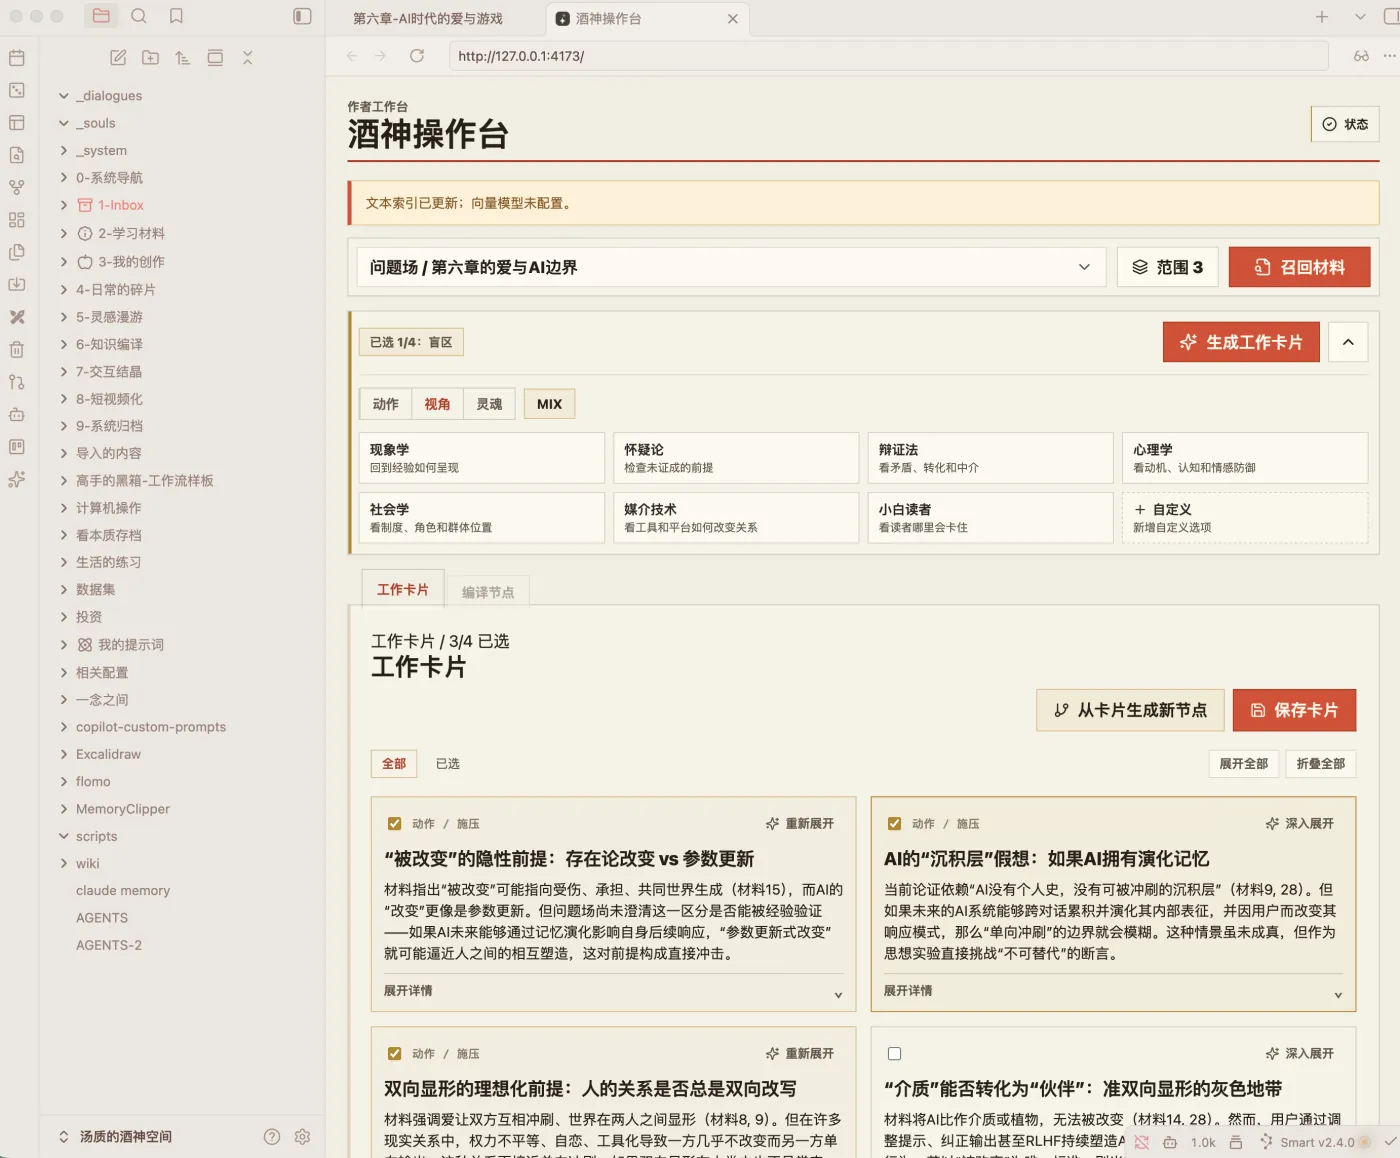Open the trash can ribbon icon

[16, 349]
